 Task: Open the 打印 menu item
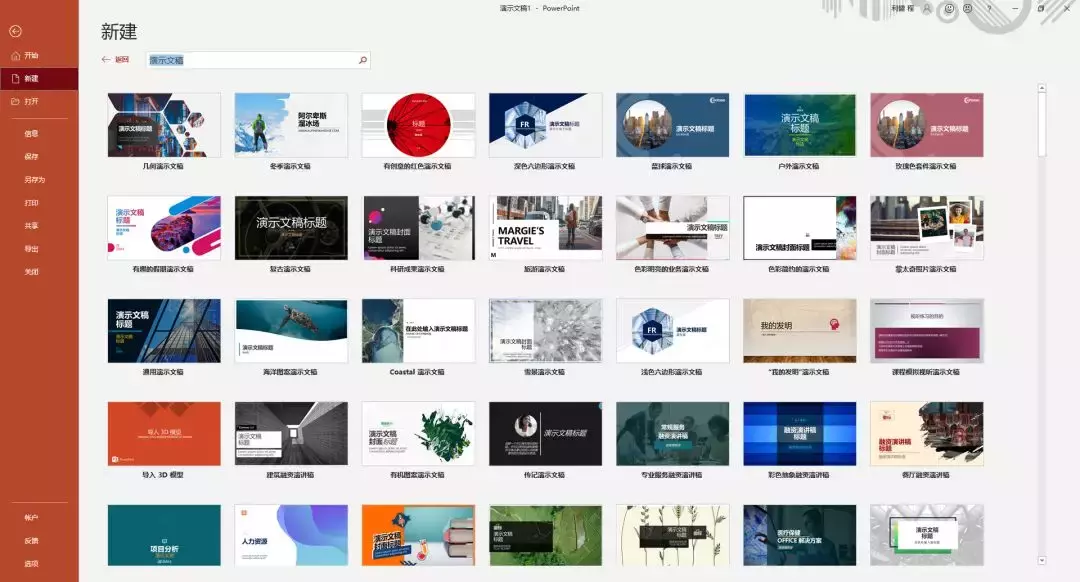tap(32, 203)
